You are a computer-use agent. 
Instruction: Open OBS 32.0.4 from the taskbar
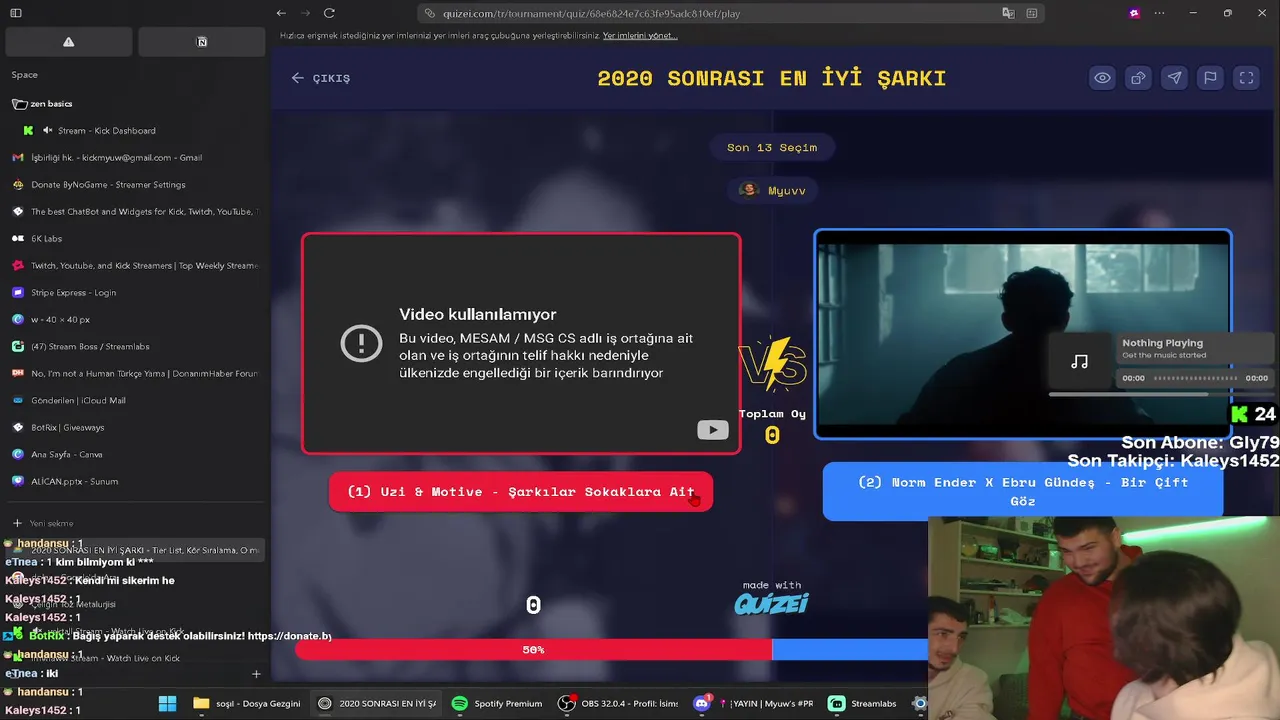[618, 704]
